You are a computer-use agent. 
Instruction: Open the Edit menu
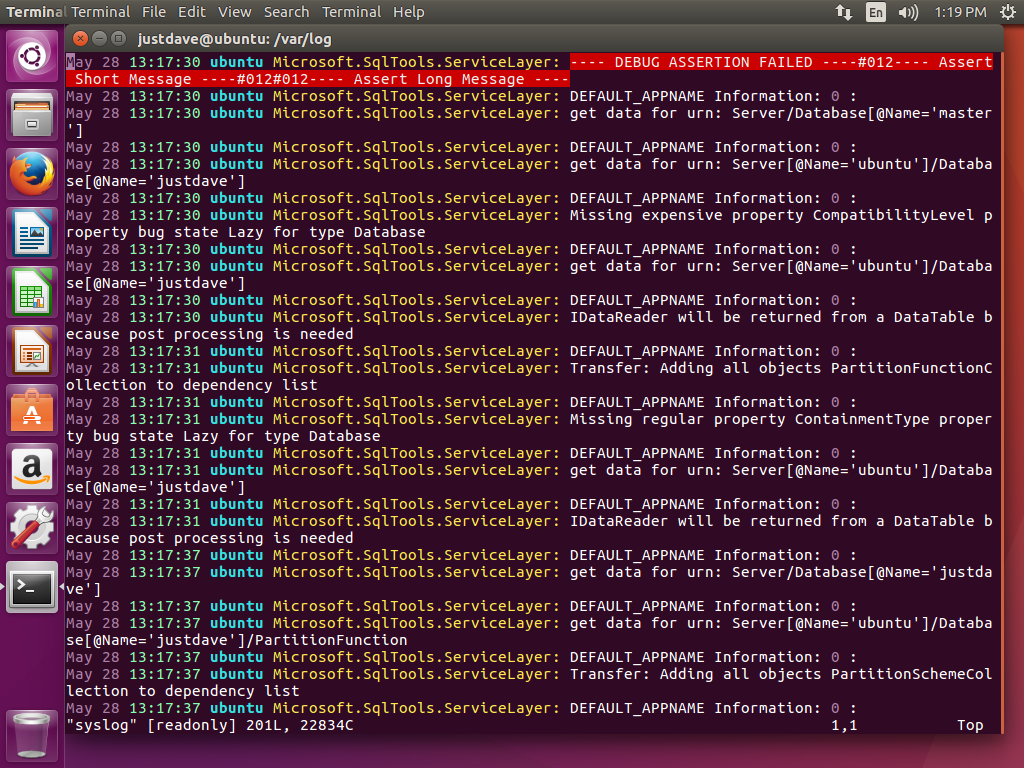192,12
